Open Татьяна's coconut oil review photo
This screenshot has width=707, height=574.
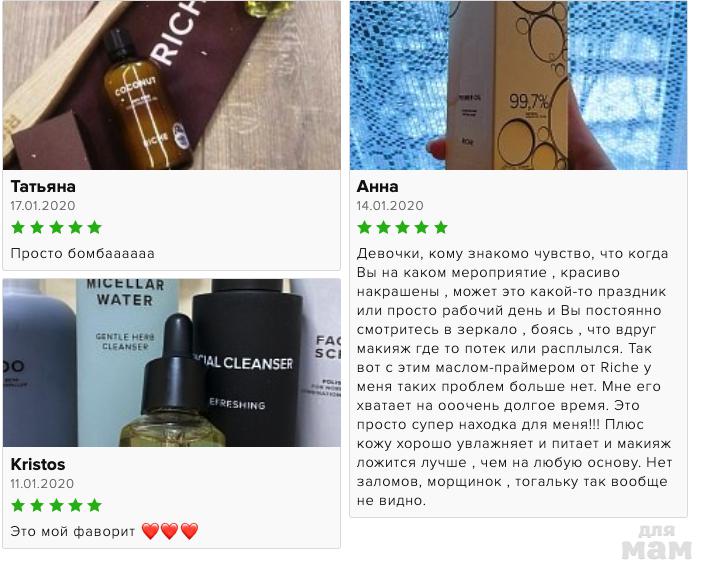click(172, 85)
